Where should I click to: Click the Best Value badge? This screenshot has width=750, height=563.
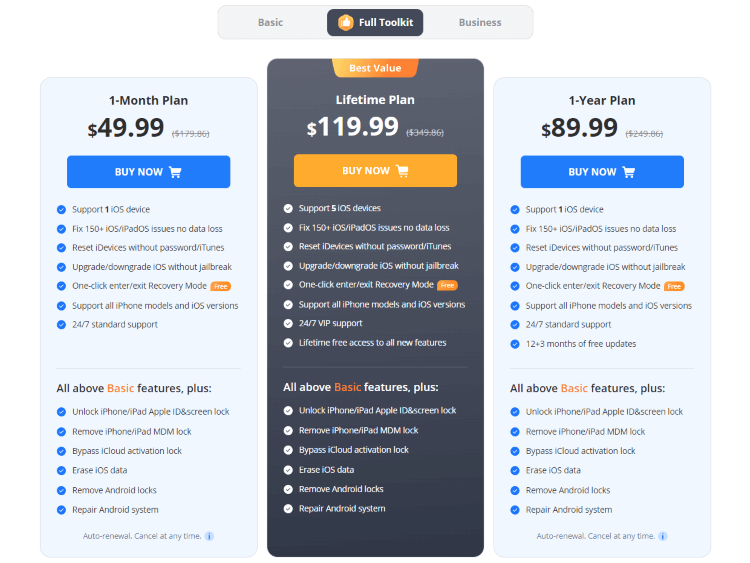tap(375, 68)
